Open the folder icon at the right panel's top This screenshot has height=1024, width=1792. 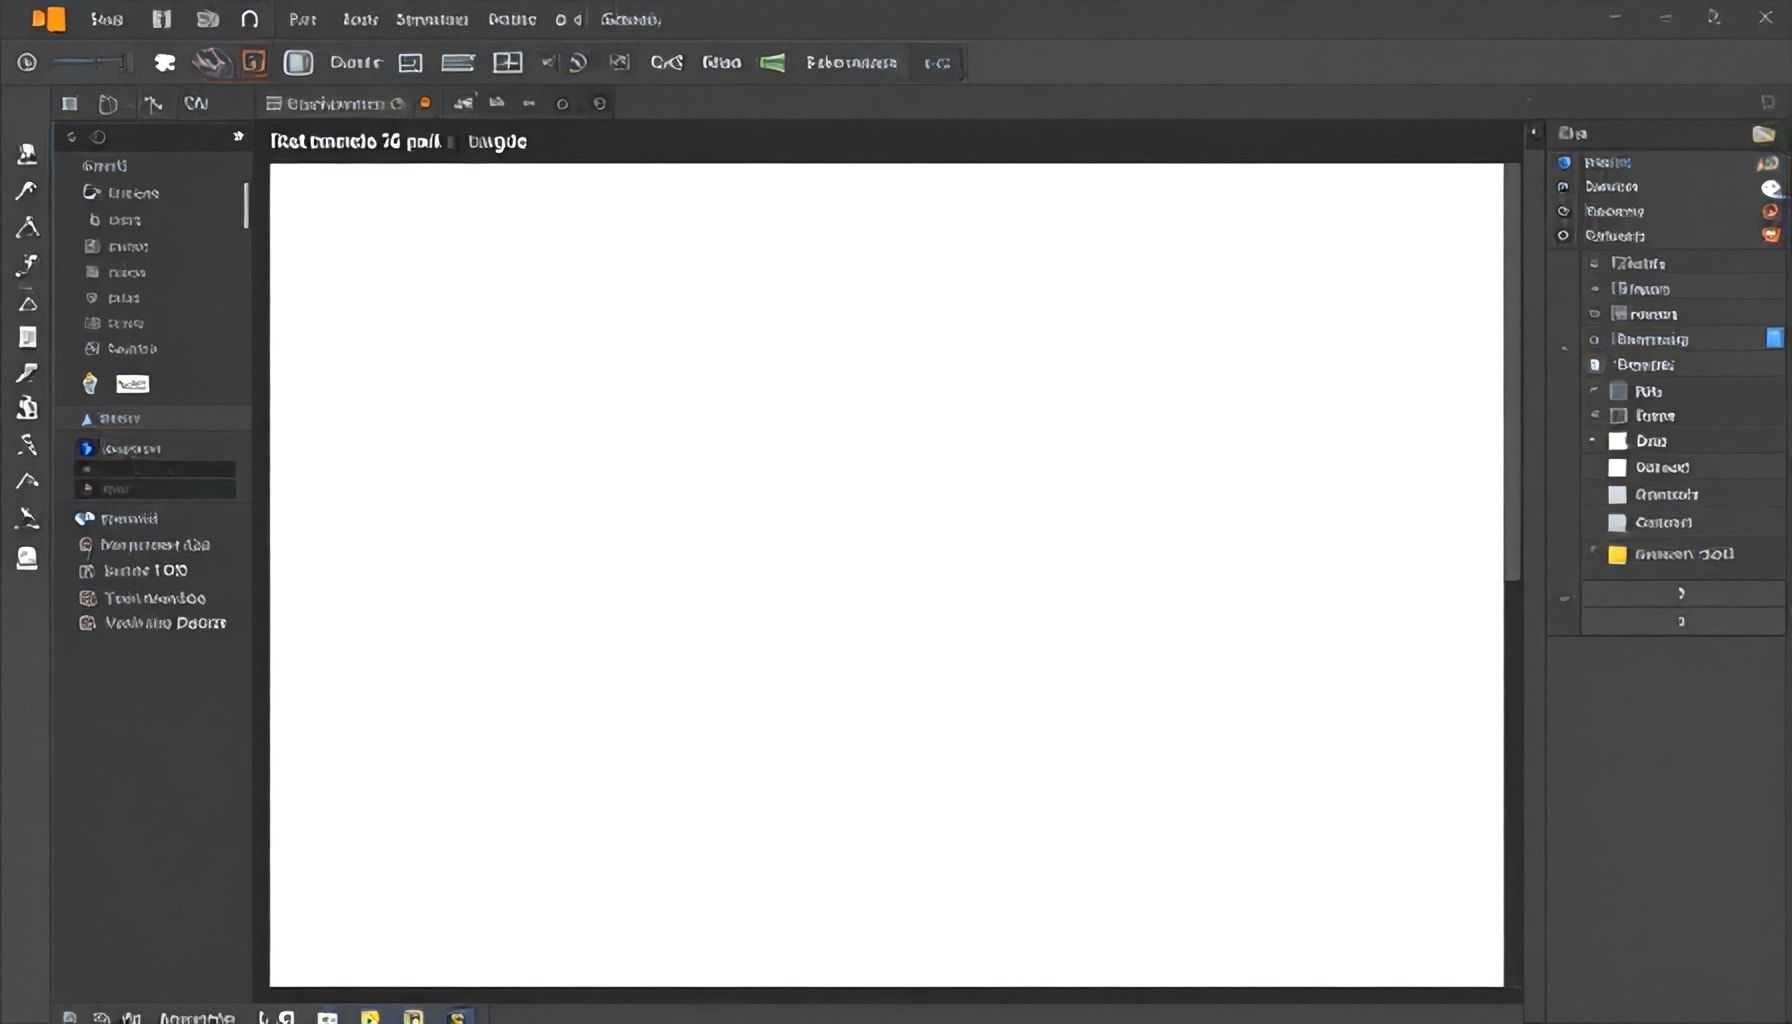click(1763, 134)
